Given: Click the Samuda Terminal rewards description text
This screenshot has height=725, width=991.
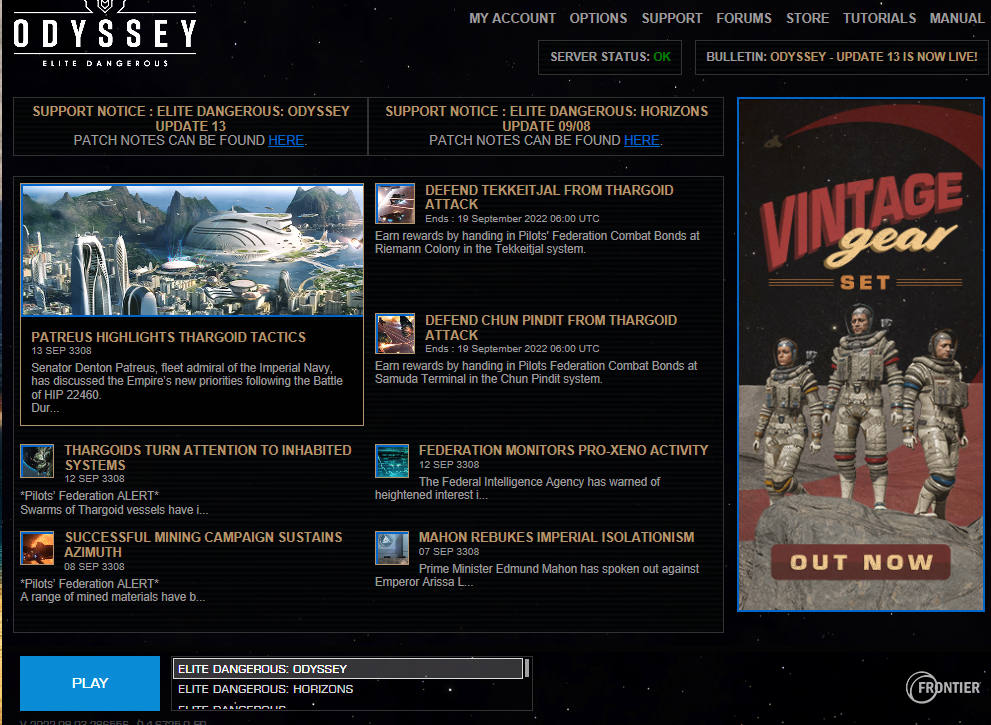Looking at the screenshot, I should (x=536, y=372).
